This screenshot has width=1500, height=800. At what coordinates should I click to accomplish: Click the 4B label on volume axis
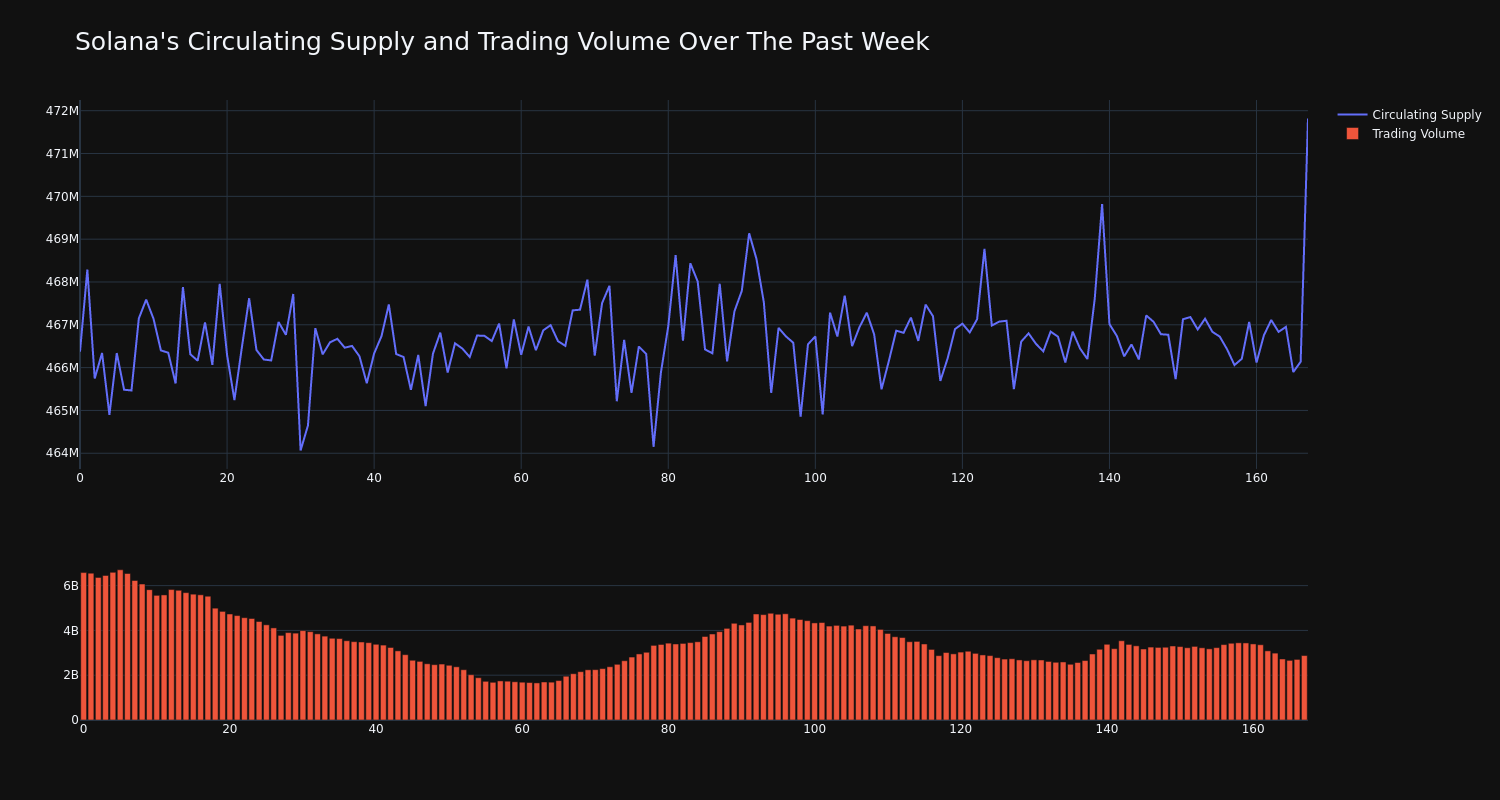71,631
